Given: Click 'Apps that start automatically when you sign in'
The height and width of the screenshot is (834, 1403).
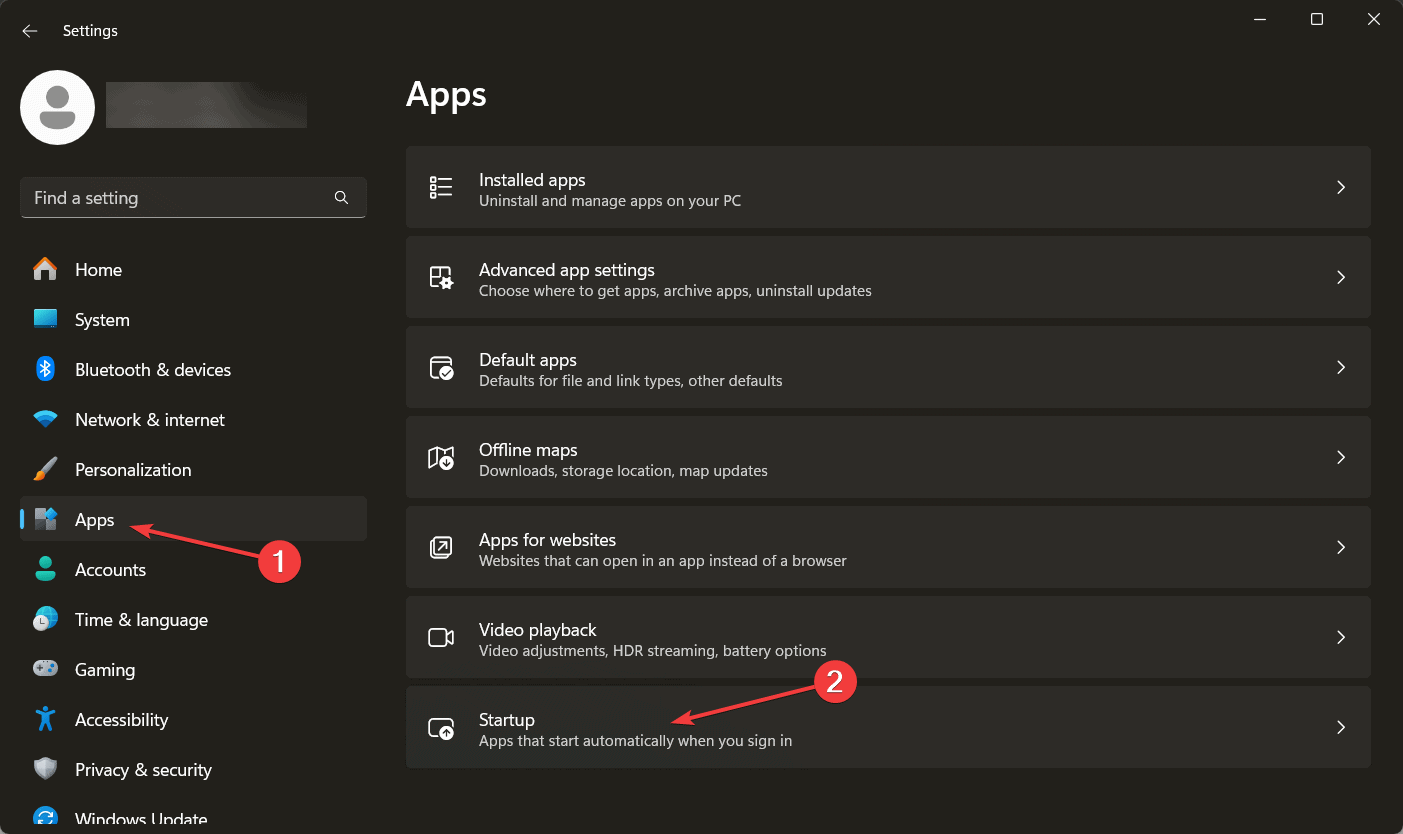Looking at the screenshot, I should click(x=635, y=741).
